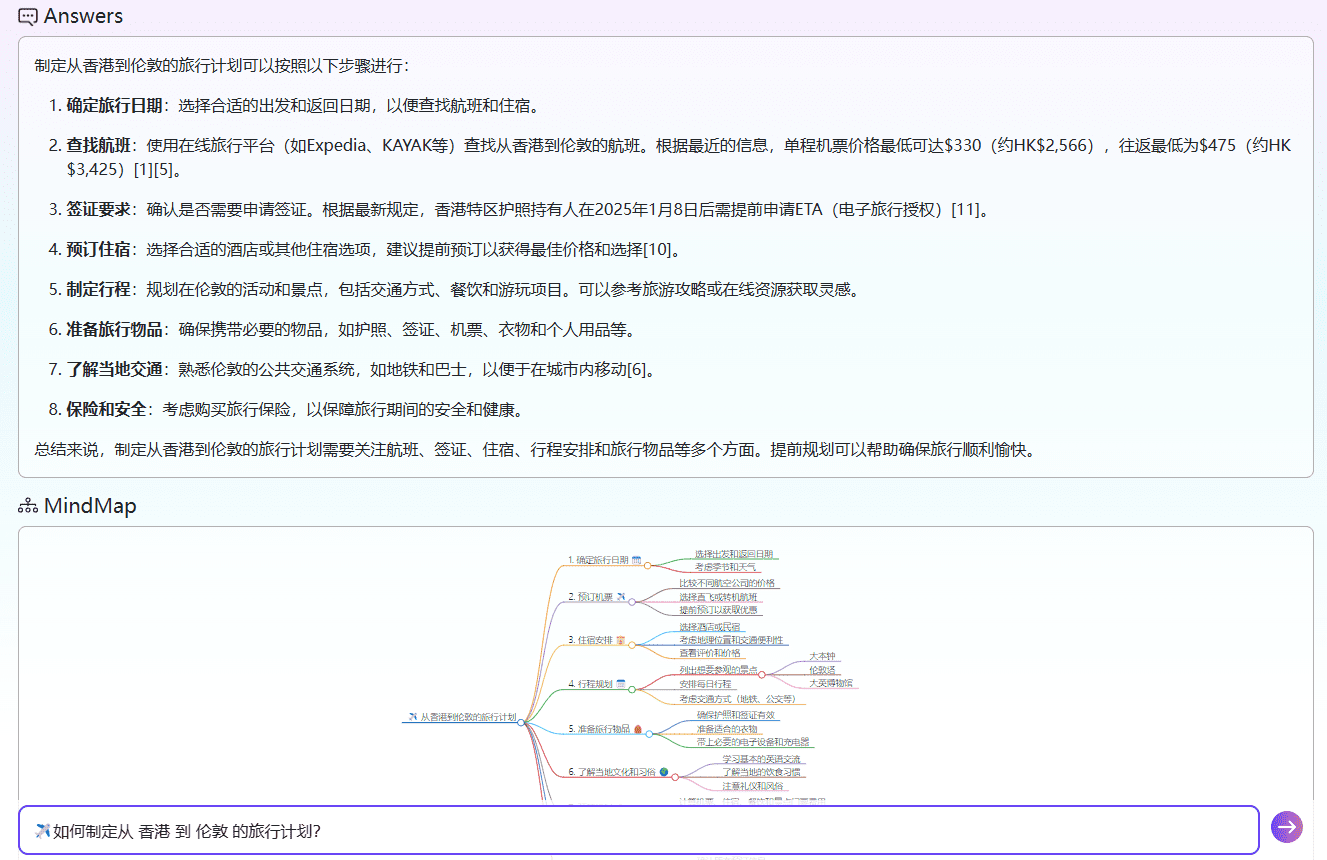Click the leaf 选择直飞或转机航班
The image size is (1327, 860).
coord(718,597)
